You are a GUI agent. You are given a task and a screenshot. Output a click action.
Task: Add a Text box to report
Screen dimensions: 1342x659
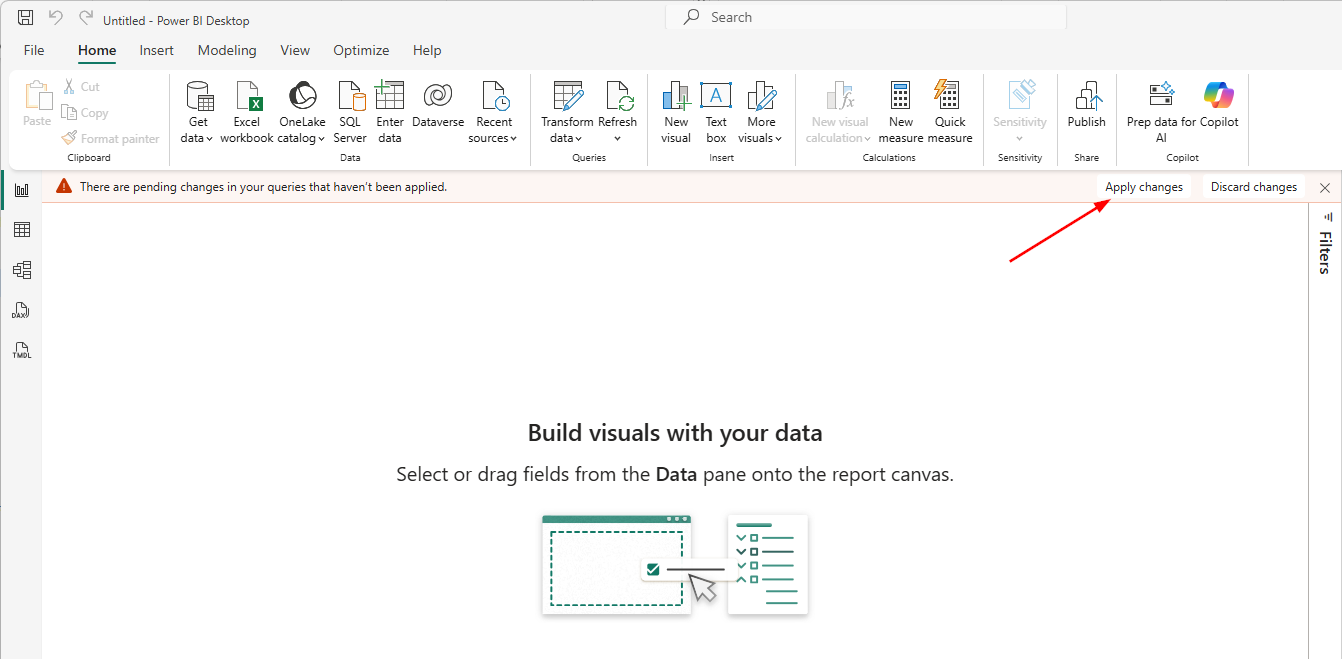coord(716,98)
